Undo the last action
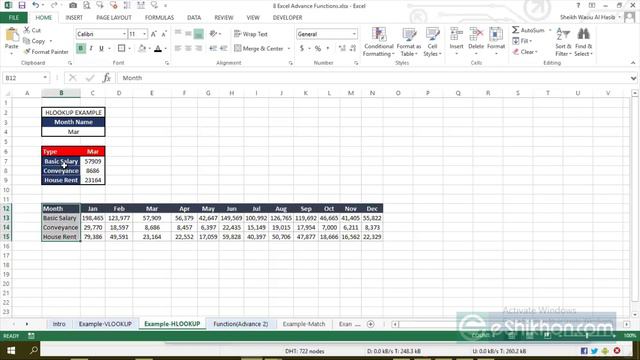 pyautogui.click(x=36, y=5)
